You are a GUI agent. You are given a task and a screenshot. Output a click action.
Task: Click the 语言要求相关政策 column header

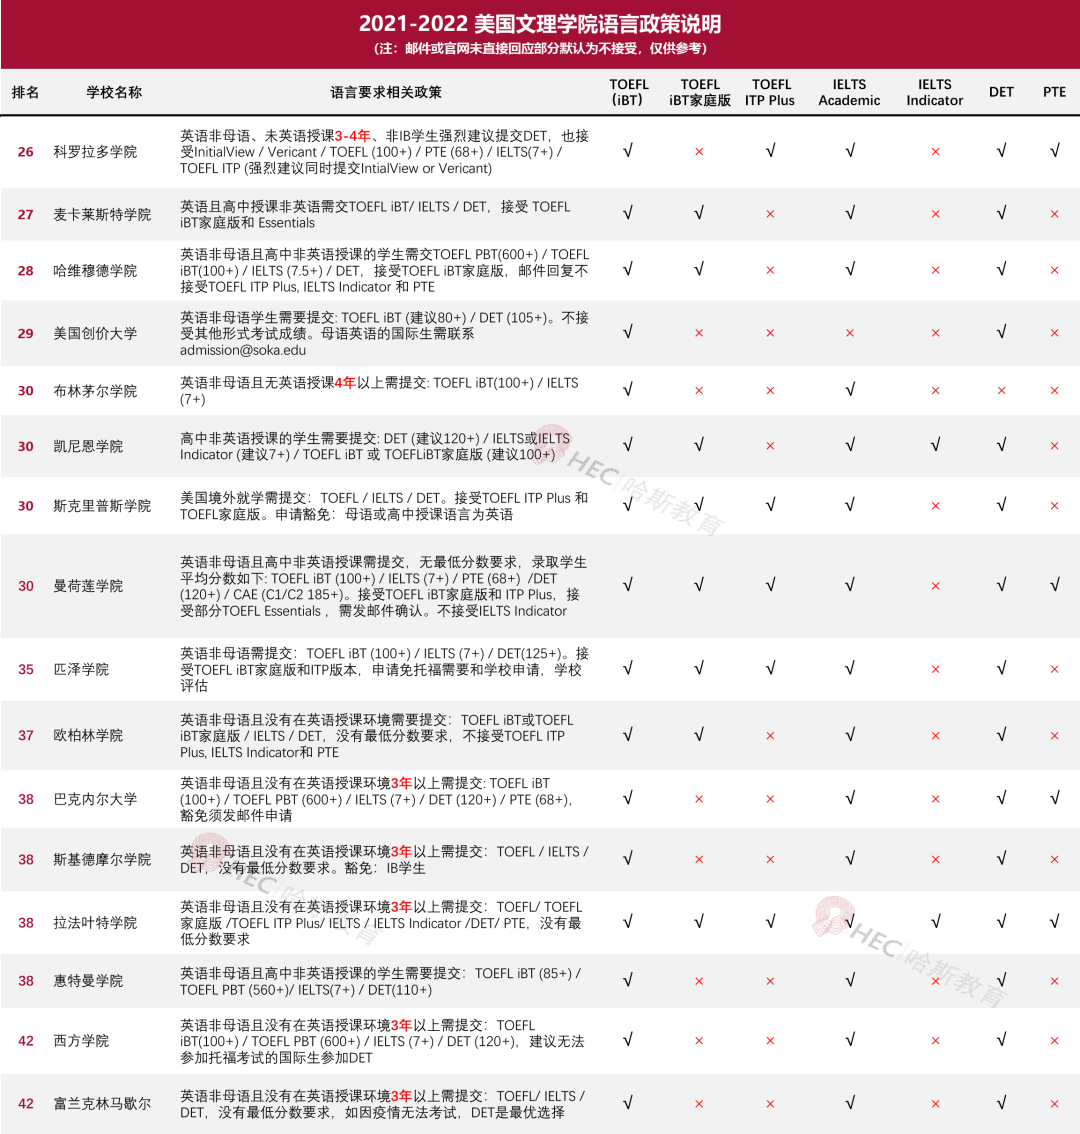tap(386, 92)
